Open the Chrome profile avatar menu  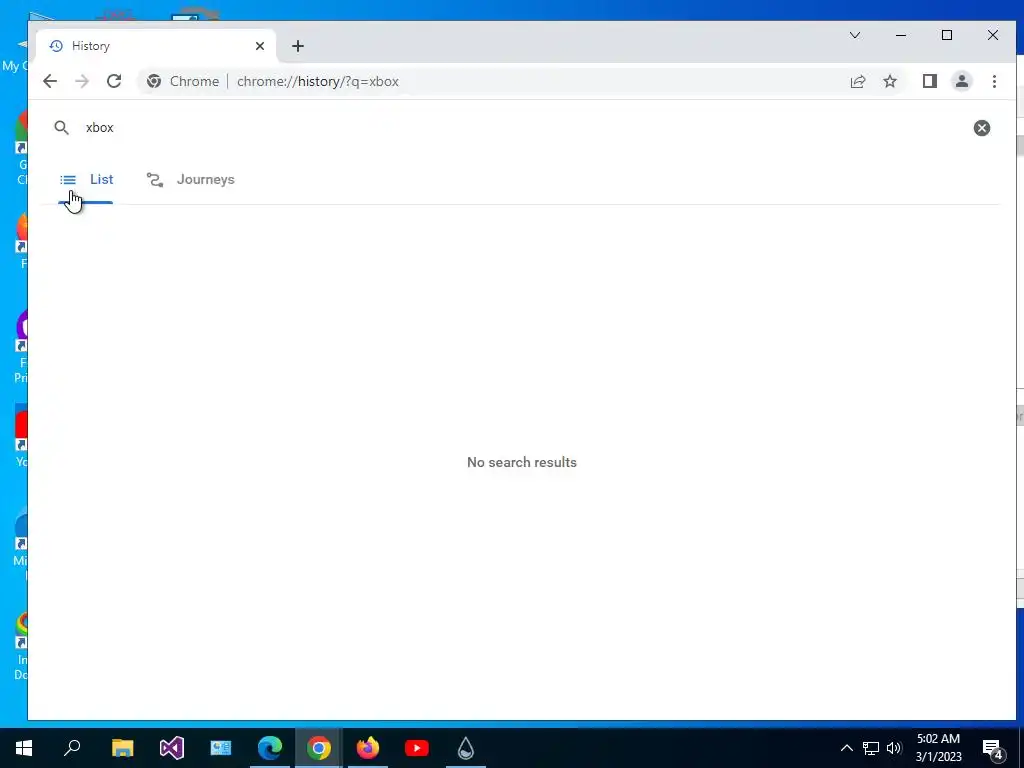962,82
